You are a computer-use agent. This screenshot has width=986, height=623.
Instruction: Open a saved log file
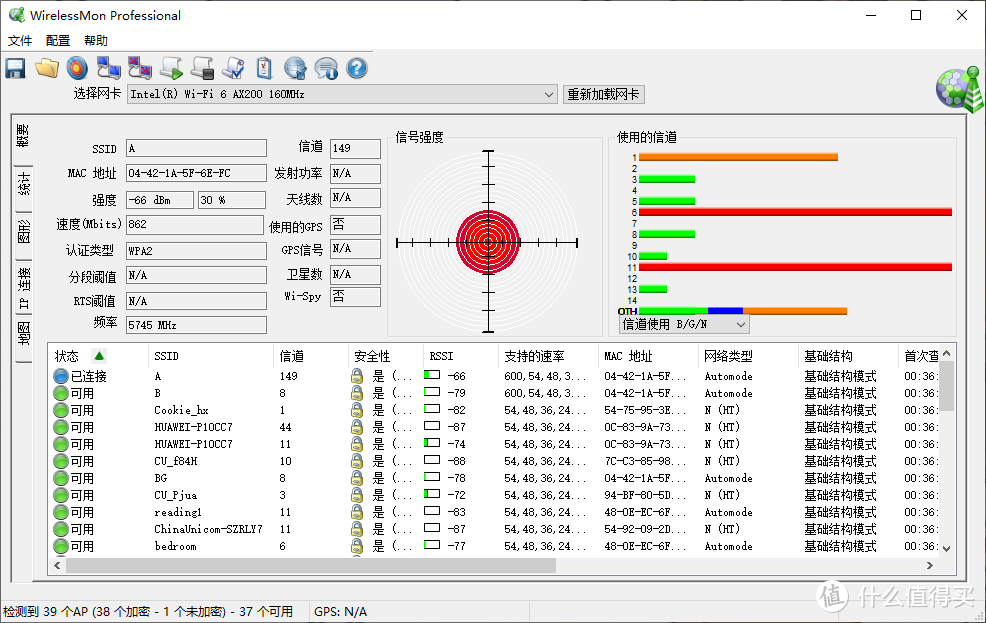click(46, 67)
